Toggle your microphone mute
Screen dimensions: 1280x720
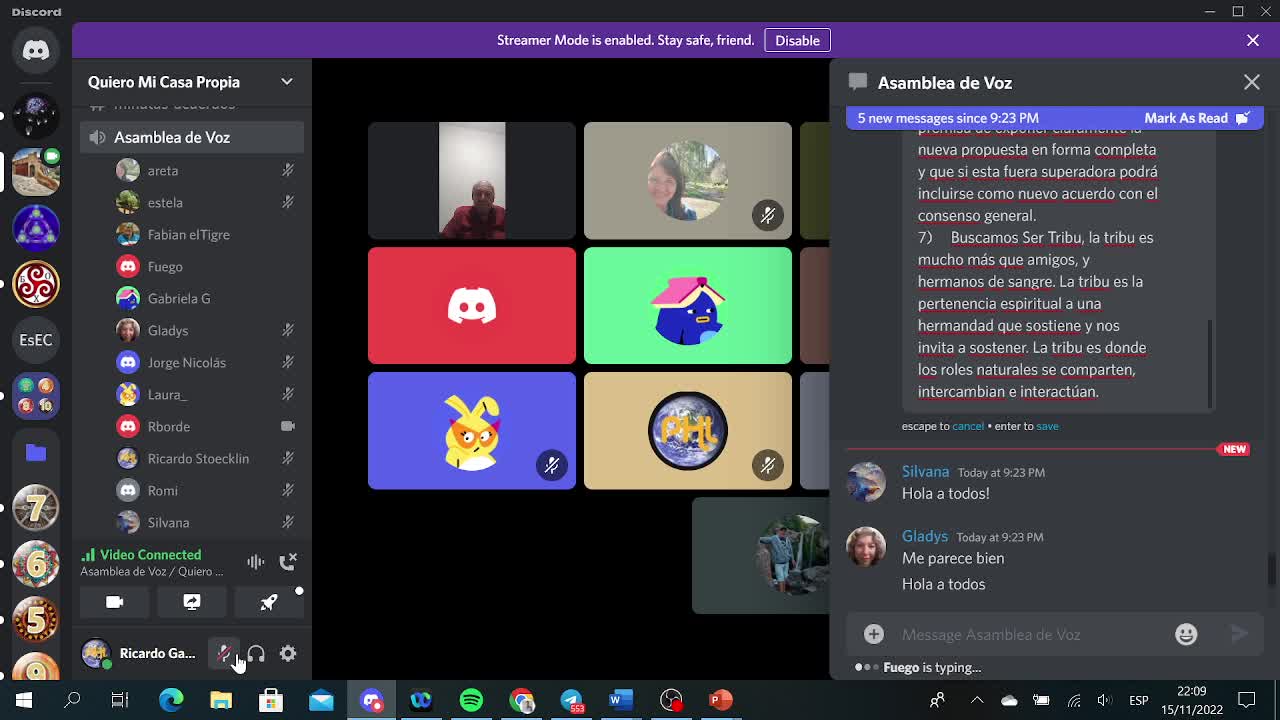225,653
